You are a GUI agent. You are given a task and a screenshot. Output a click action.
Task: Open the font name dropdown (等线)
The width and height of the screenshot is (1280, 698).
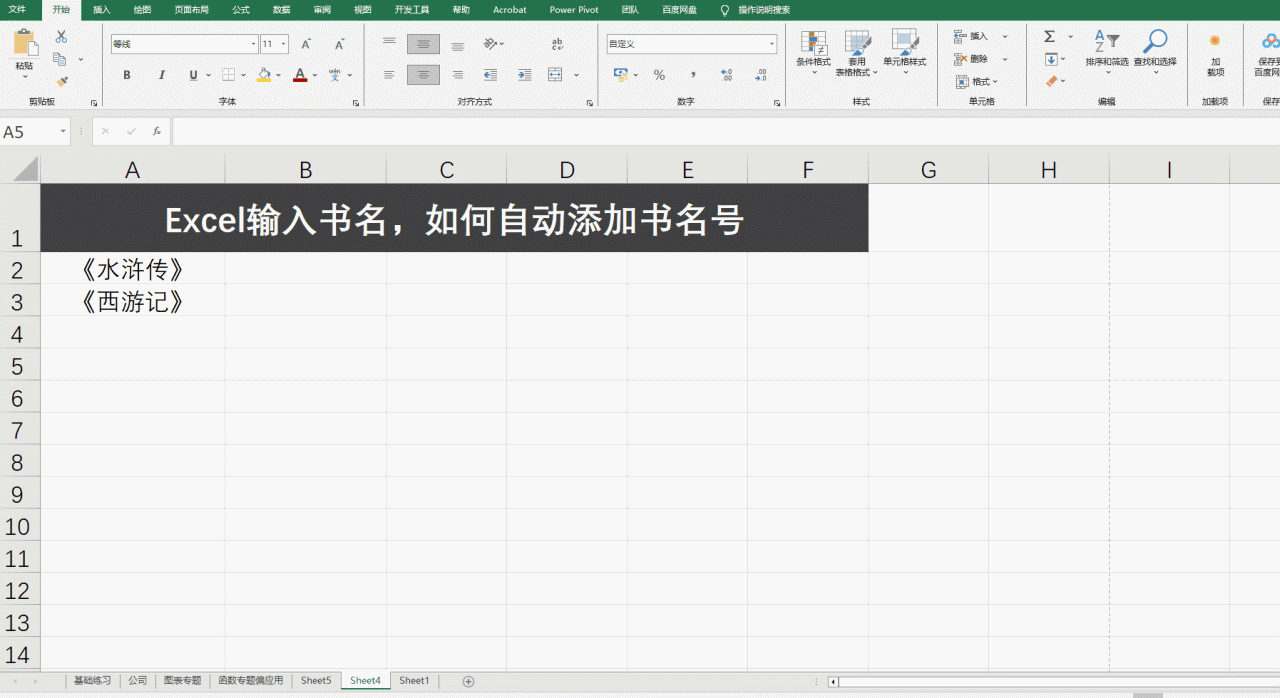[253, 44]
